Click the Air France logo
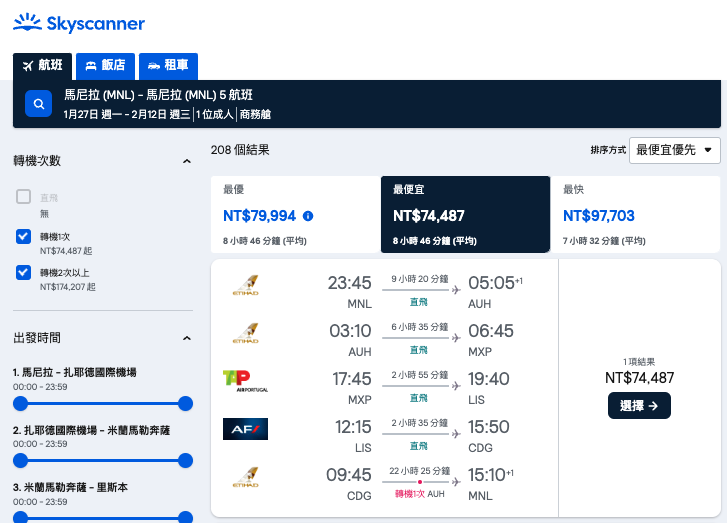Screen dimensions: 727x523 pyautogui.click(x=245, y=429)
